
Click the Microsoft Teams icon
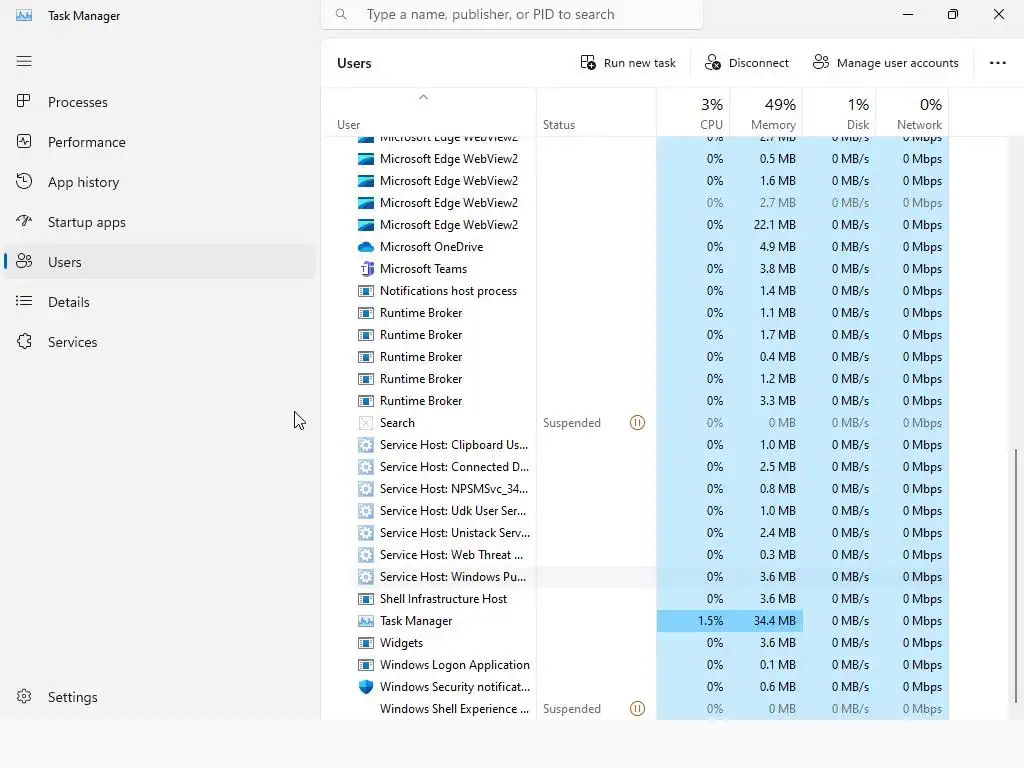tap(366, 269)
